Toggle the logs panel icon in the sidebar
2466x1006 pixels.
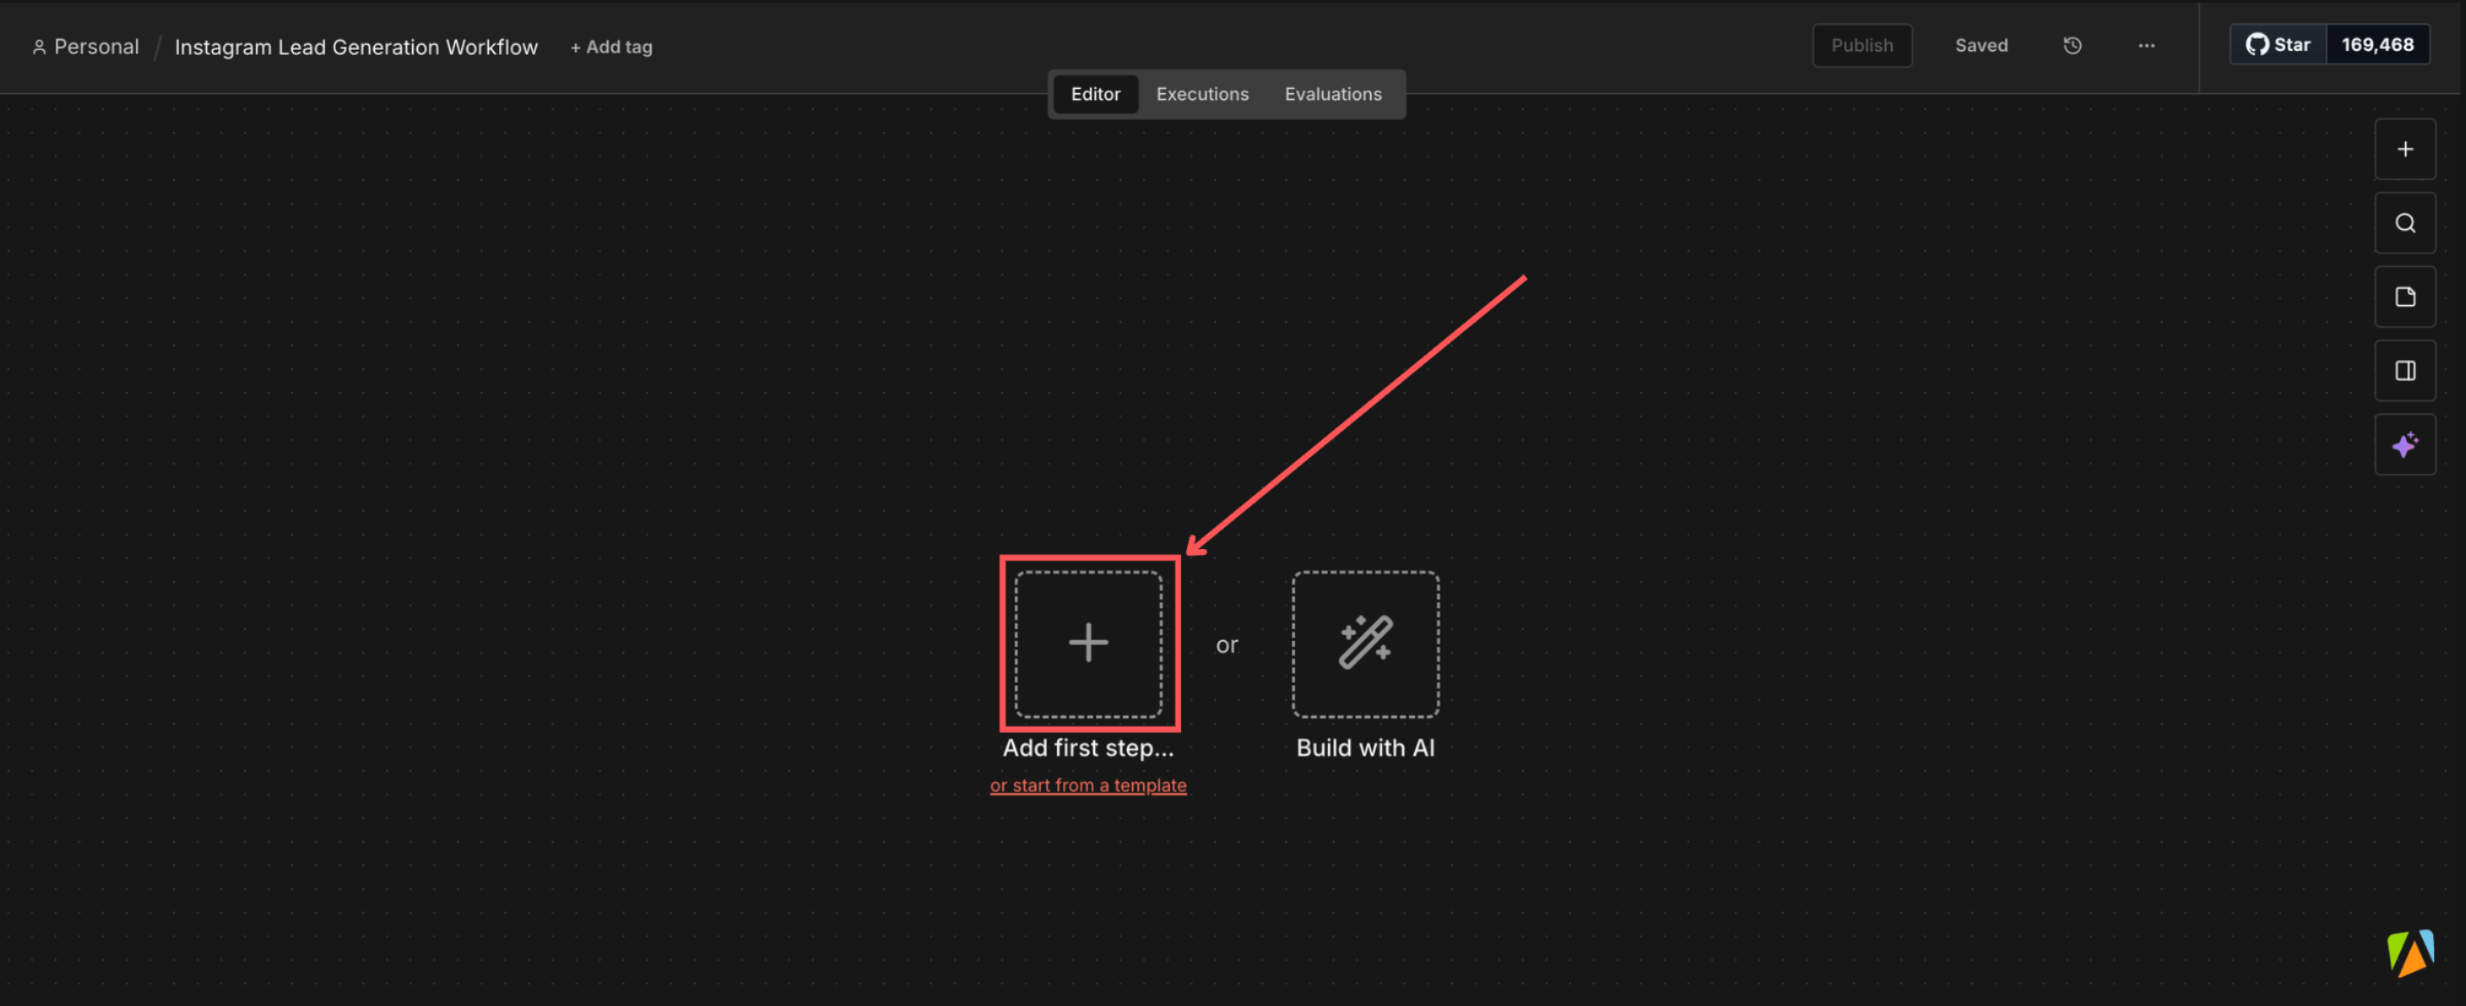[x=2404, y=370]
